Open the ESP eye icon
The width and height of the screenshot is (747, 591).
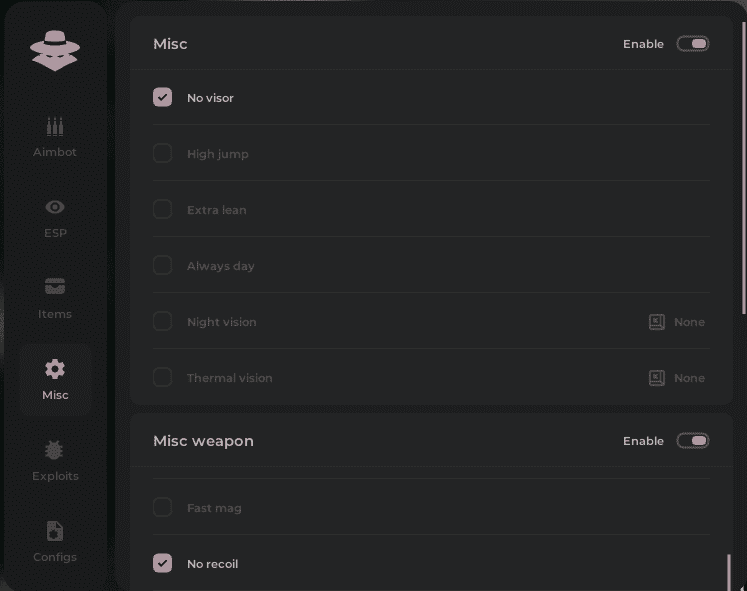pyautogui.click(x=55, y=207)
